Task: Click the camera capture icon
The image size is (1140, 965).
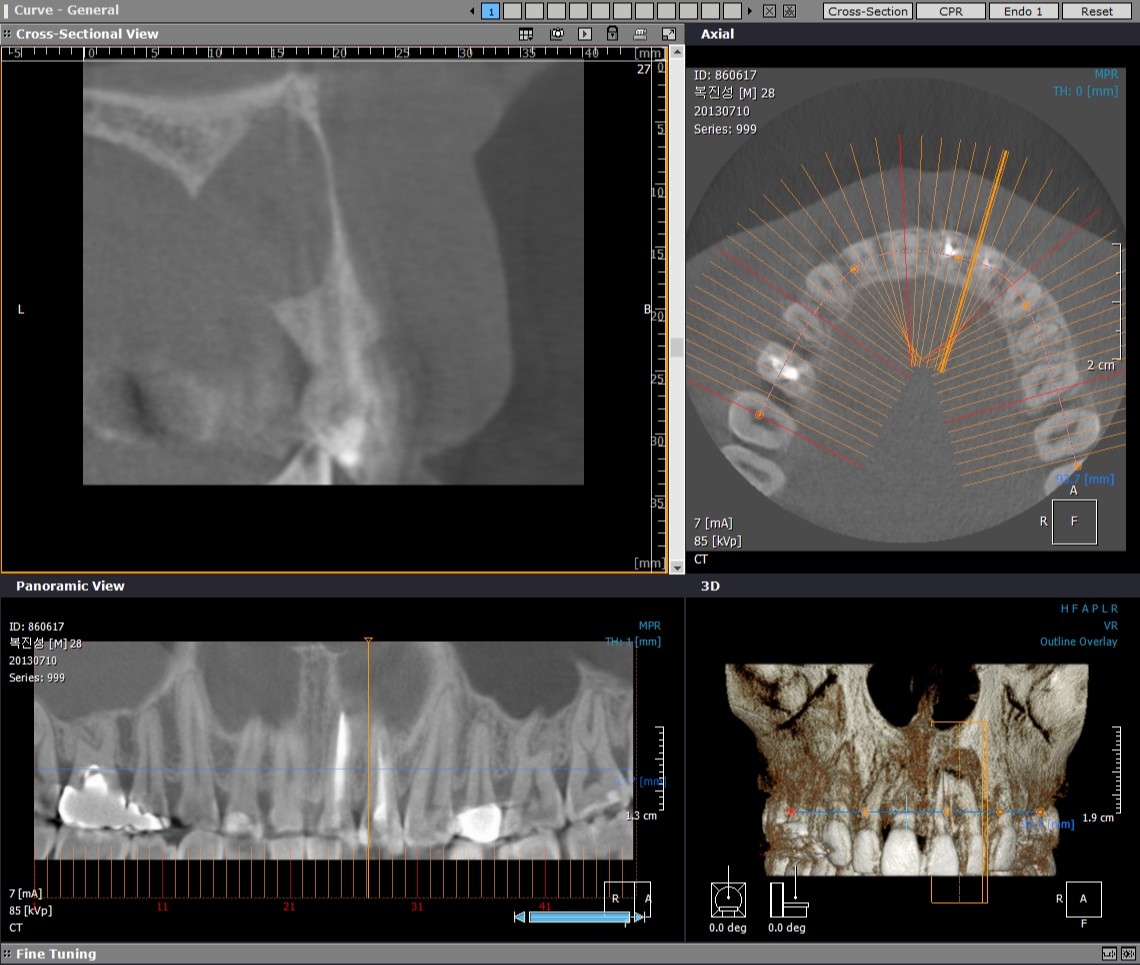Action: [x=556, y=34]
